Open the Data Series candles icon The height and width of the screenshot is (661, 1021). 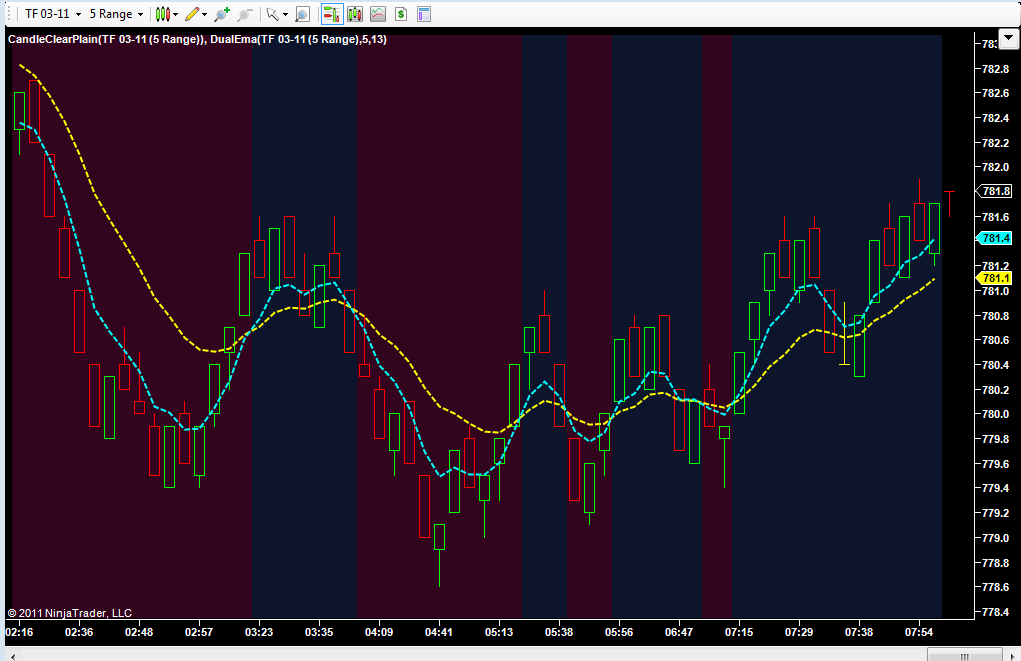coord(355,14)
